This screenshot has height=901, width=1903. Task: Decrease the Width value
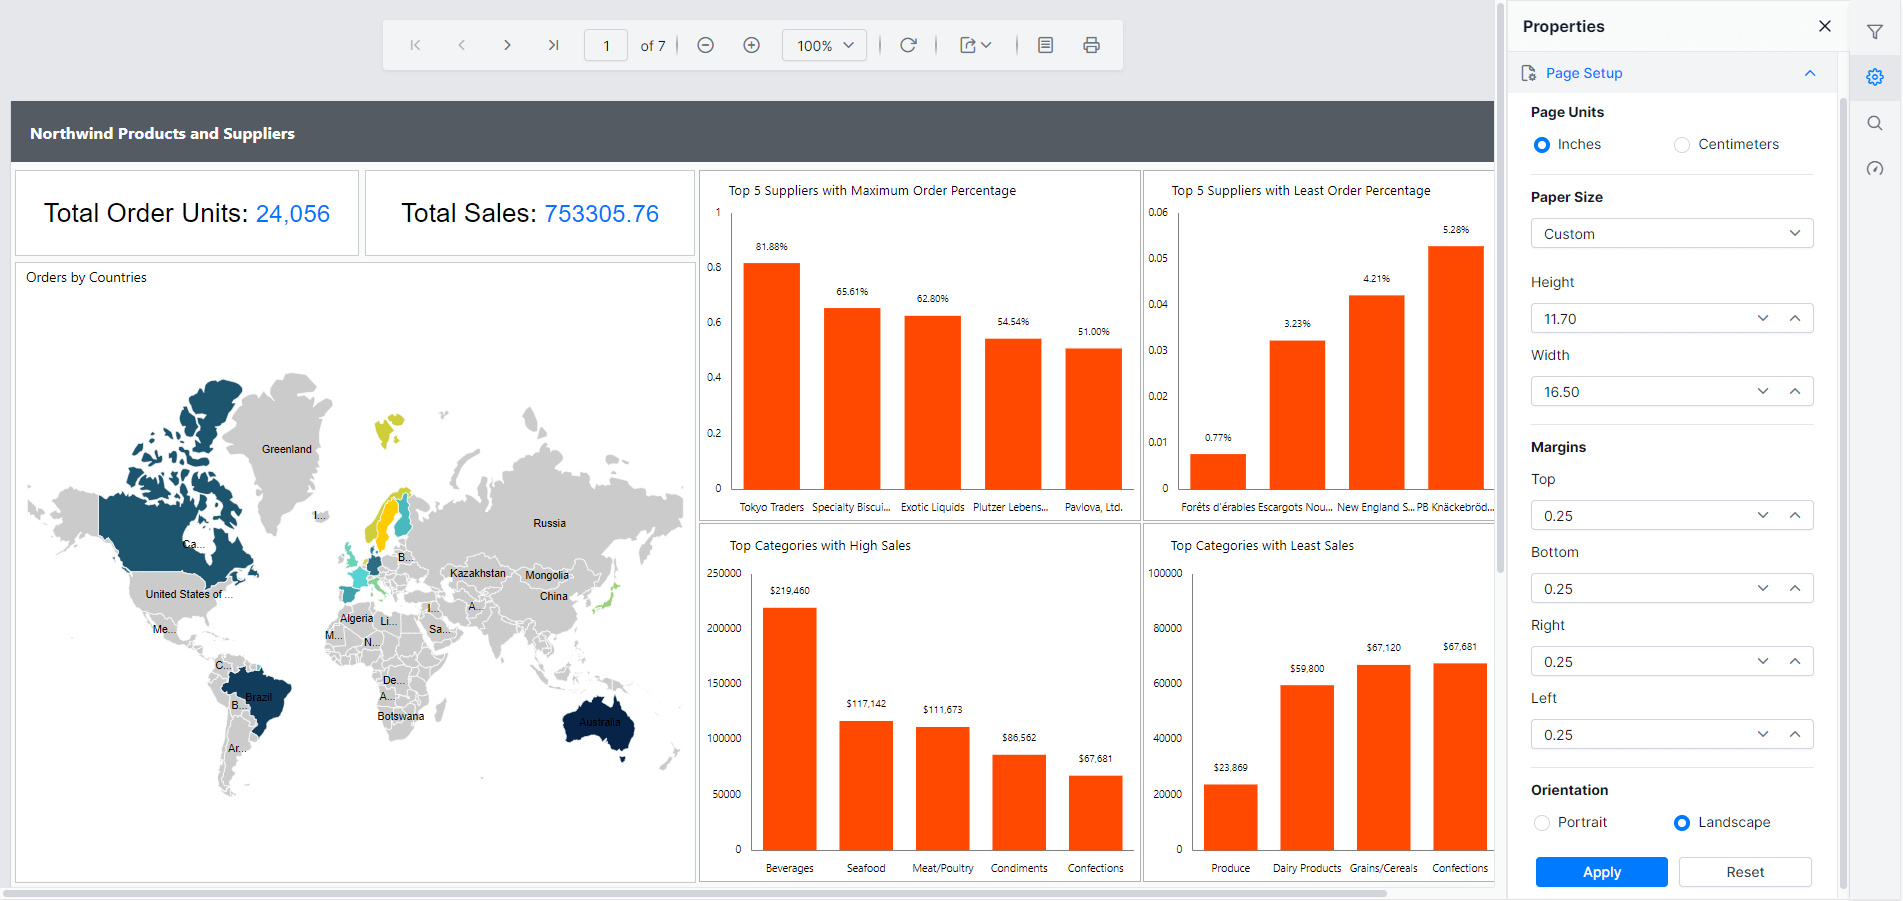click(x=1763, y=392)
